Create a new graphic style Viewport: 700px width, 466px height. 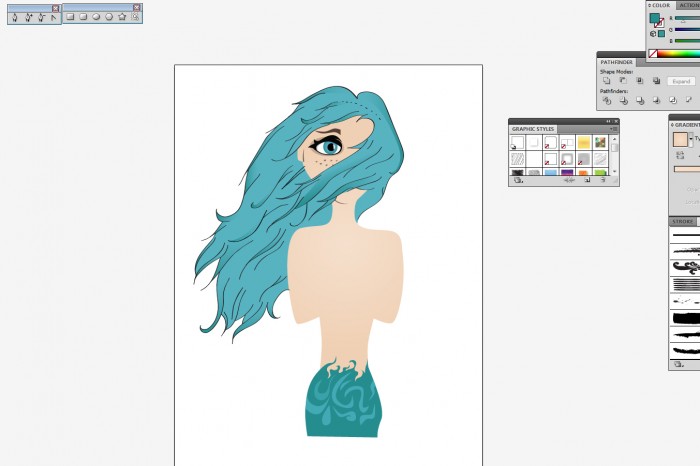(587, 180)
